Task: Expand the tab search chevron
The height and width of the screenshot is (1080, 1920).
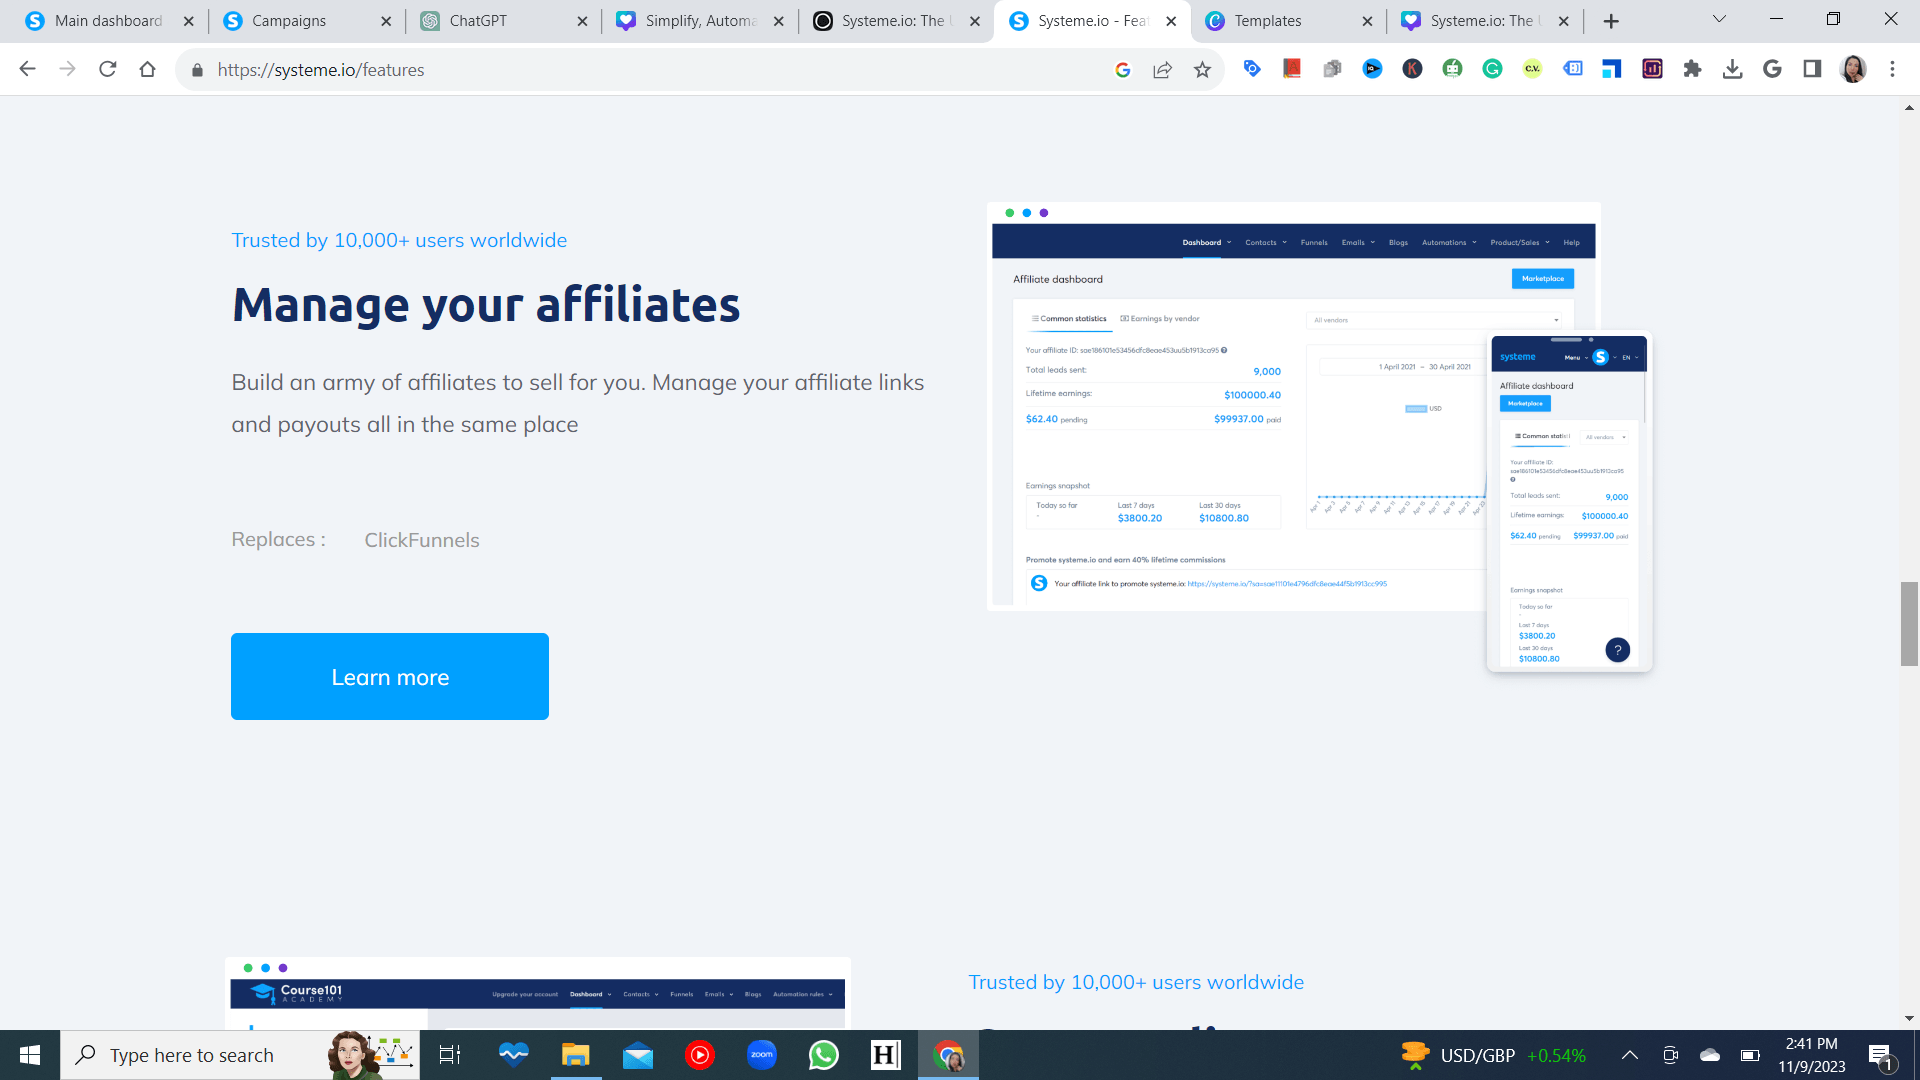Action: click(1719, 19)
